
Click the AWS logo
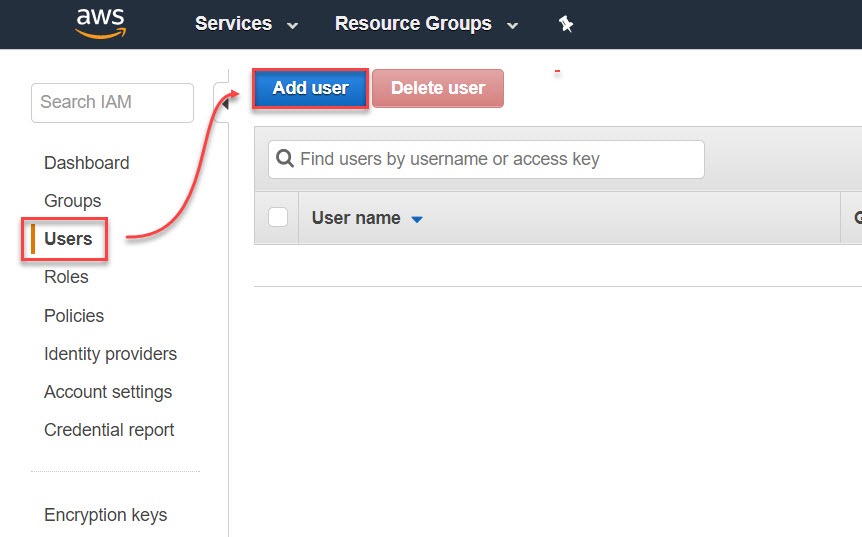point(101,24)
